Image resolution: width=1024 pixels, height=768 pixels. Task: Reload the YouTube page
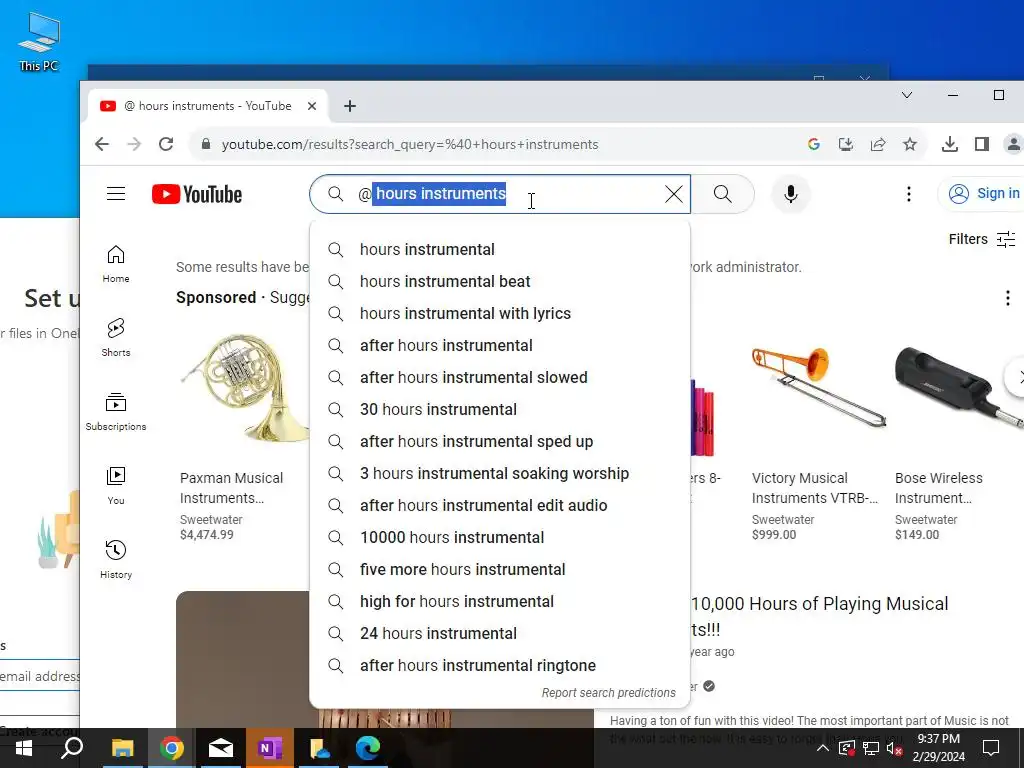click(166, 144)
